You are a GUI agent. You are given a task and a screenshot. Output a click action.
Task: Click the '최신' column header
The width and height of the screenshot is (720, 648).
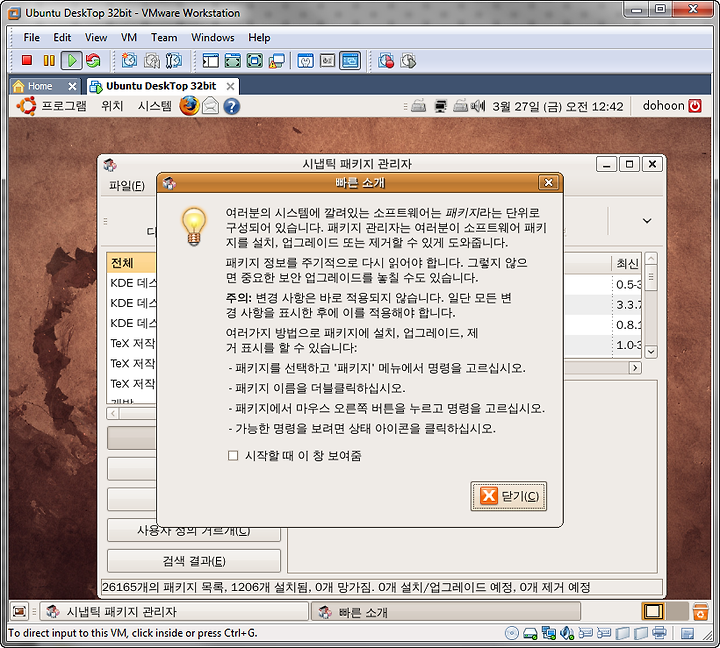tap(627, 264)
